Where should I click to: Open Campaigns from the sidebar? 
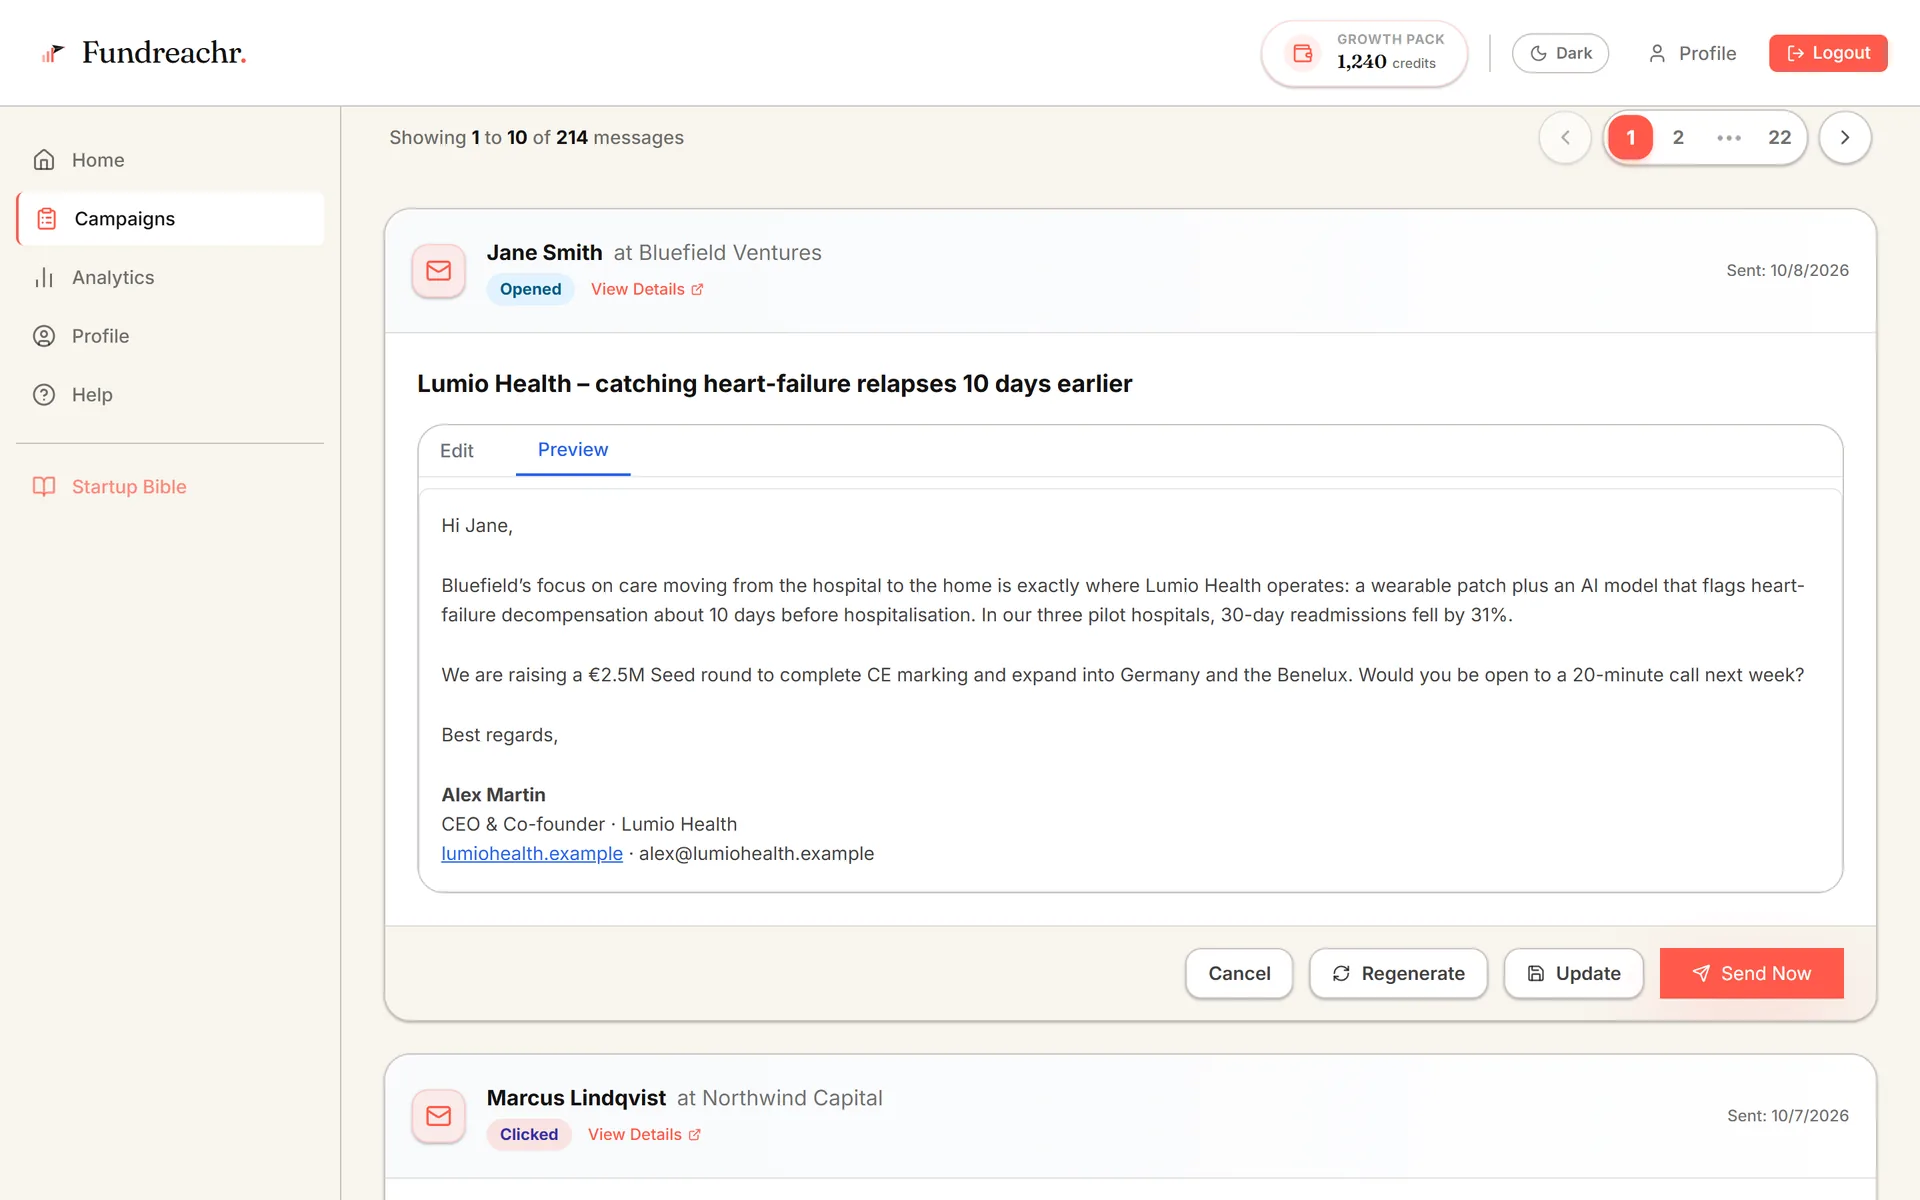click(x=170, y=219)
